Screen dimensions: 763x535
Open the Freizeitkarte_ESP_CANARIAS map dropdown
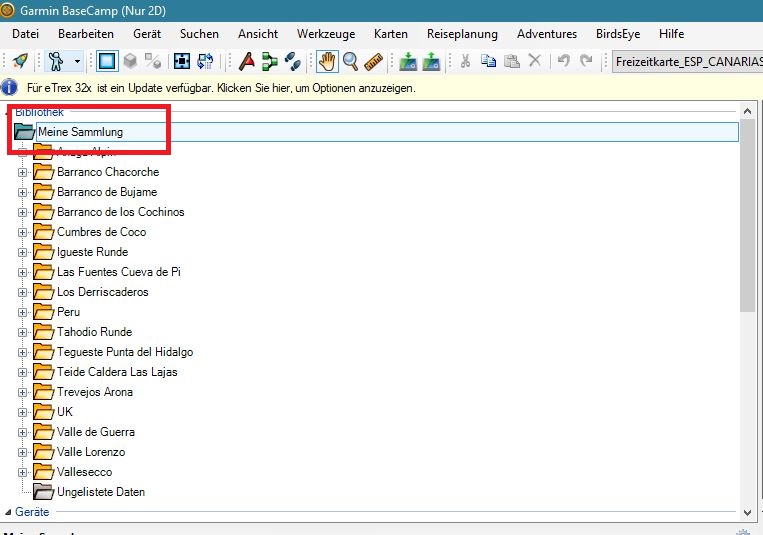coord(687,62)
